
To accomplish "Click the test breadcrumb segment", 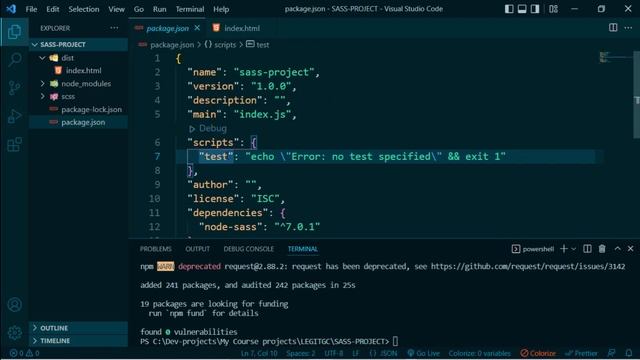I will pos(258,44).
